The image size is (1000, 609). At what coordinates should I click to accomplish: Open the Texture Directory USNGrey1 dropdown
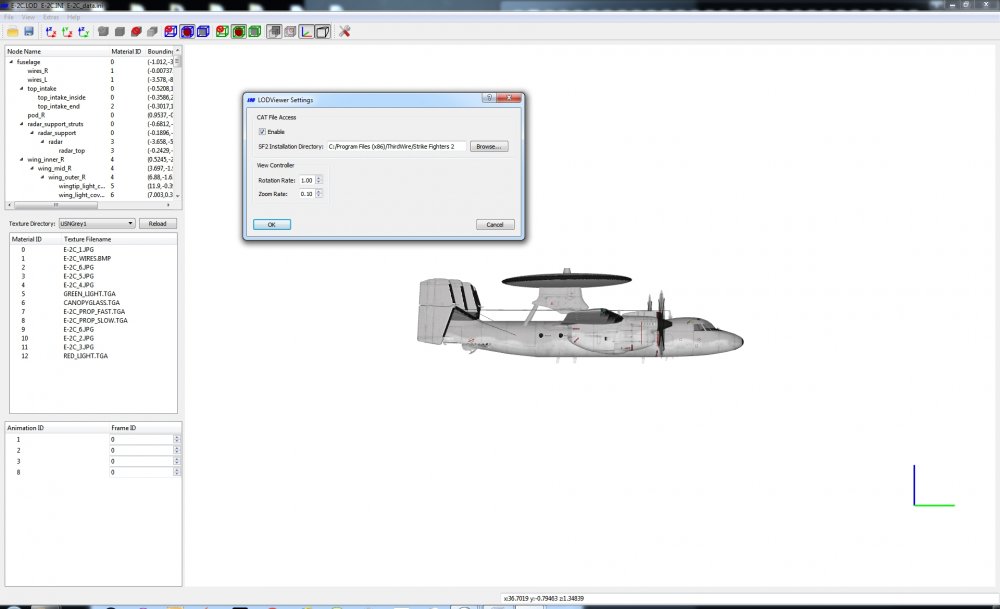click(96, 223)
